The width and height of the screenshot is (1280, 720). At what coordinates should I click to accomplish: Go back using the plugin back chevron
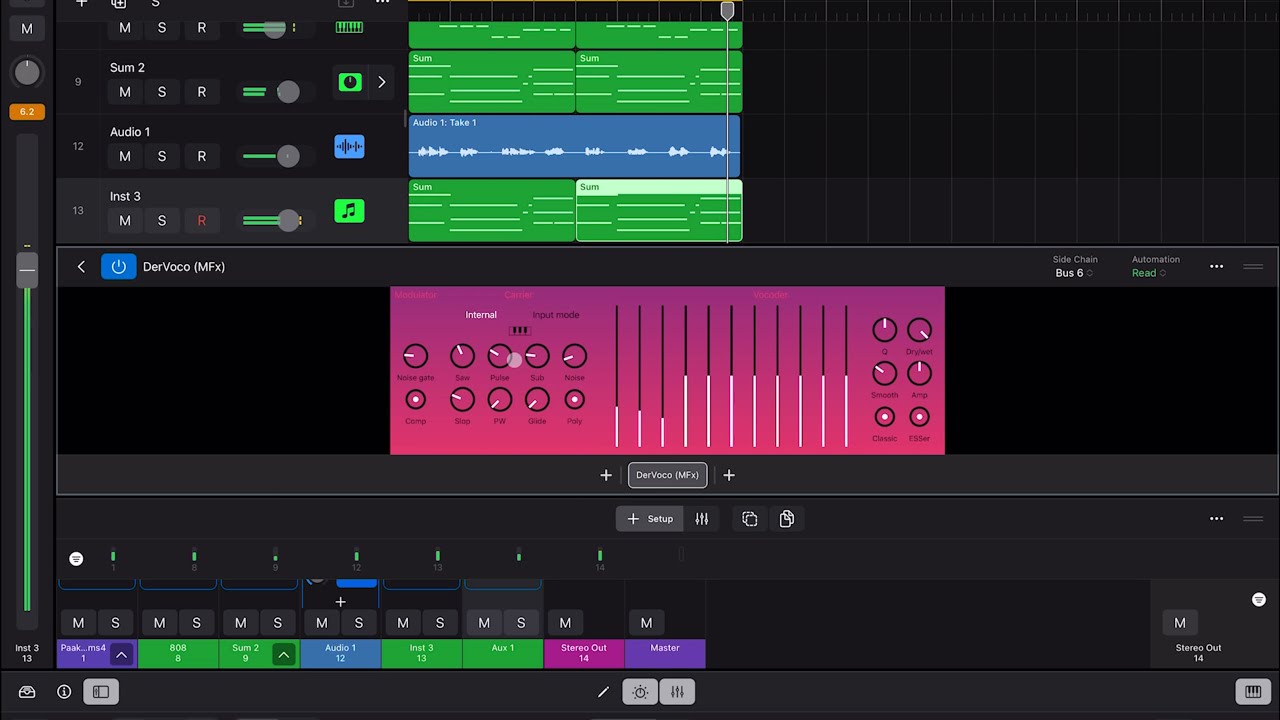click(81, 267)
